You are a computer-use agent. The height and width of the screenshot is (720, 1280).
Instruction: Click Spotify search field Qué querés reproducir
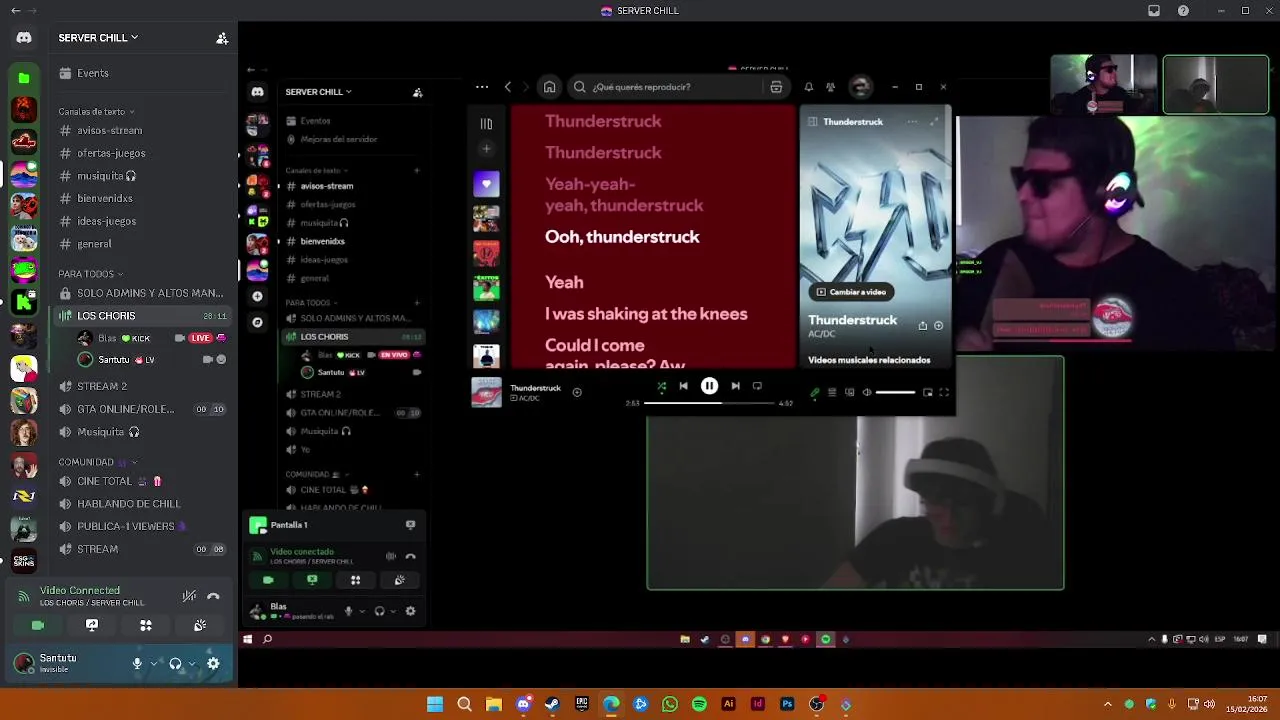coord(677,87)
